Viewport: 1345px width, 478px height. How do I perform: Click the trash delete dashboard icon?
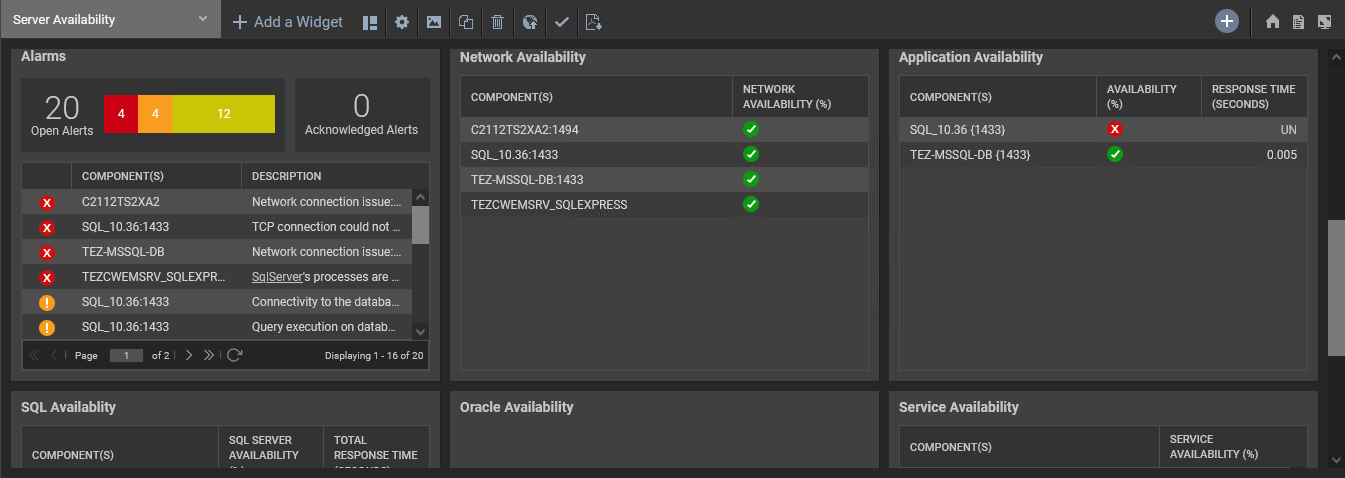pyautogui.click(x=497, y=22)
